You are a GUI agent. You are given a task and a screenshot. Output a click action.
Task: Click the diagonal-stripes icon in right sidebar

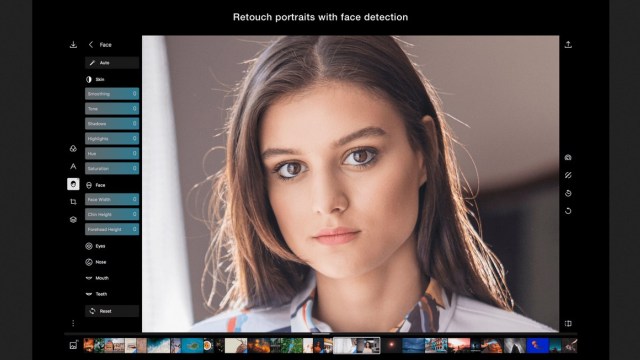[x=568, y=175]
